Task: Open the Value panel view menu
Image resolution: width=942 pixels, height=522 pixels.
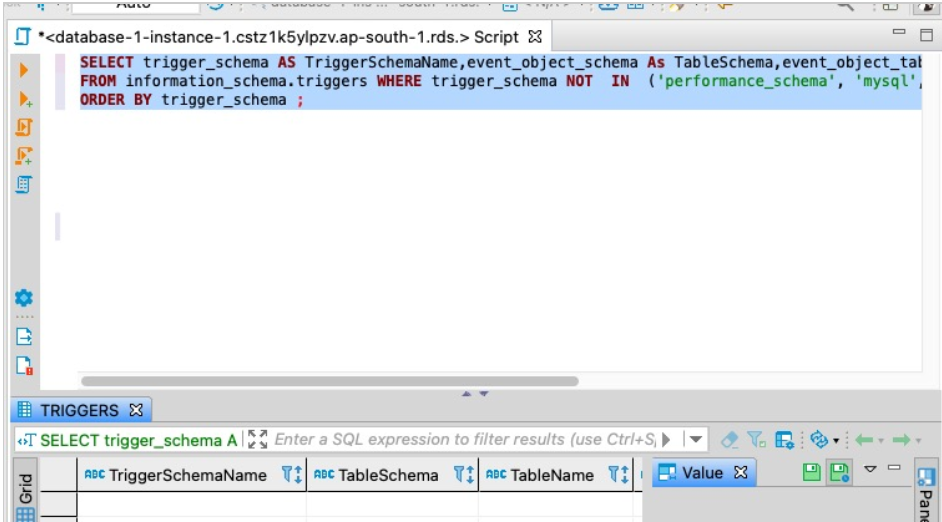Action: tap(870, 469)
